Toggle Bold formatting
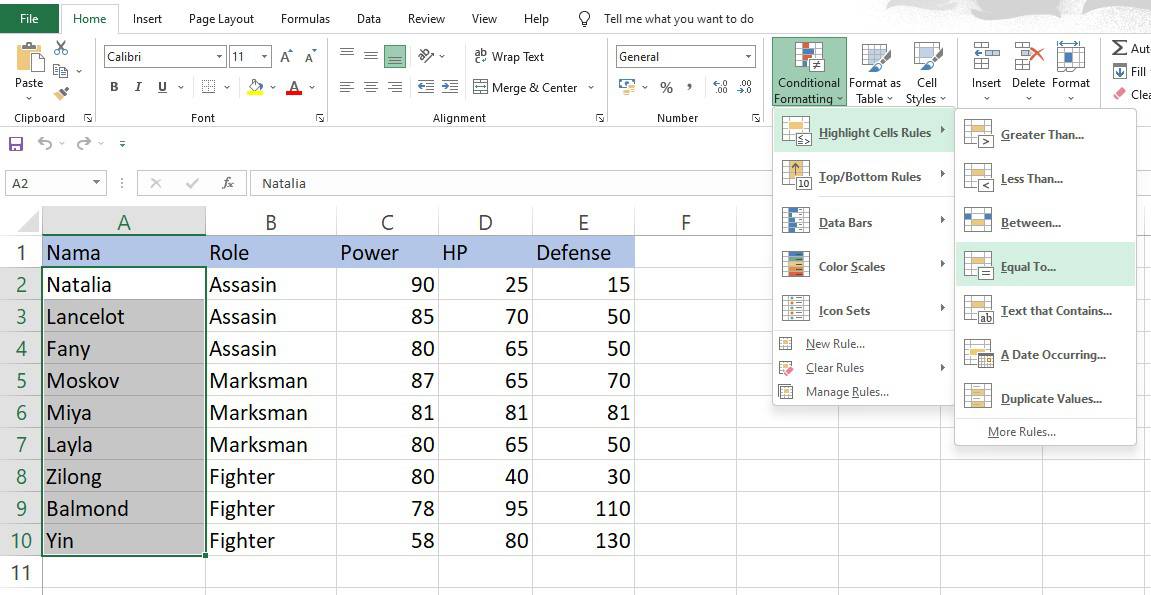 pyautogui.click(x=115, y=87)
